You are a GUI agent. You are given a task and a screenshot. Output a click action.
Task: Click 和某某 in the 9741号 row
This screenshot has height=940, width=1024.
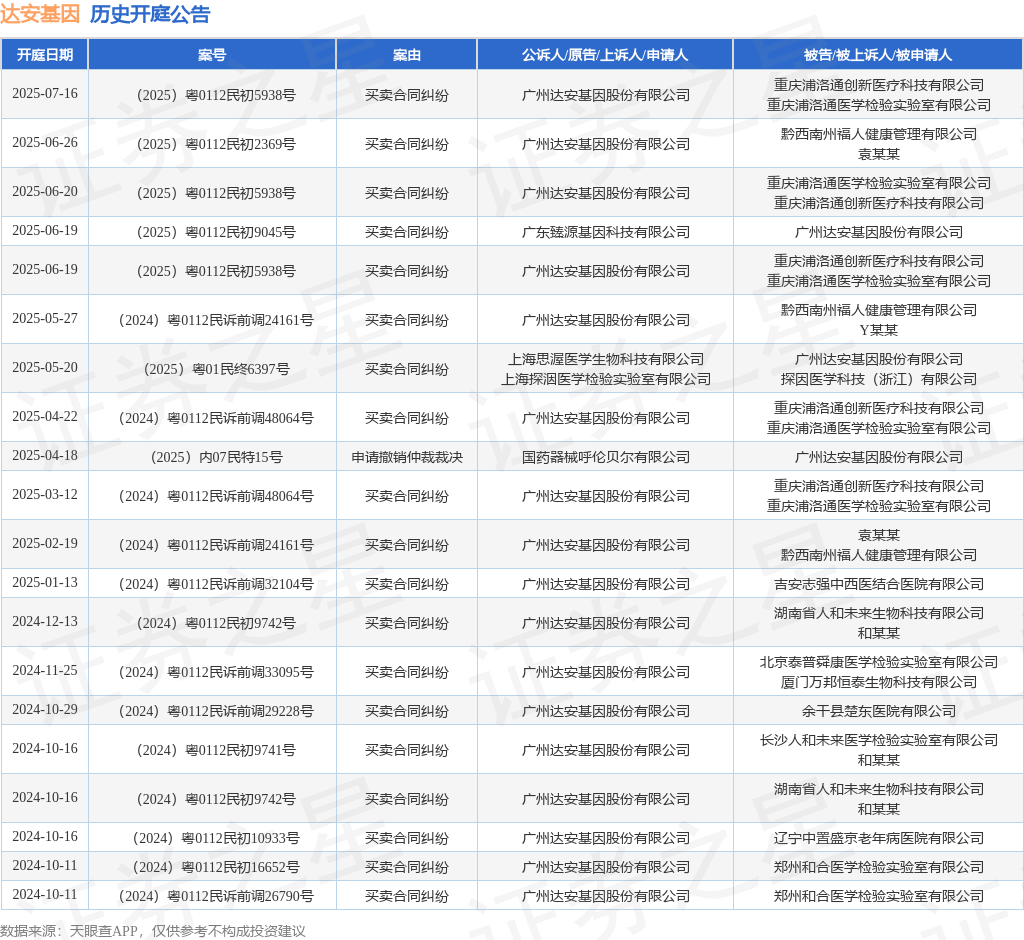click(x=878, y=760)
